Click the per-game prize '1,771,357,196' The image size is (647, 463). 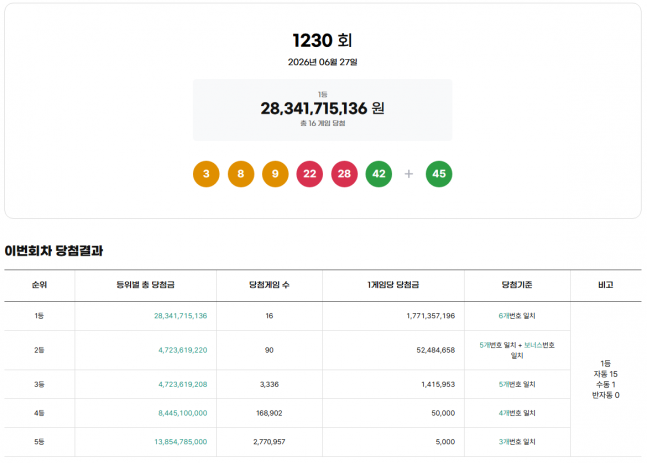coord(431,316)
